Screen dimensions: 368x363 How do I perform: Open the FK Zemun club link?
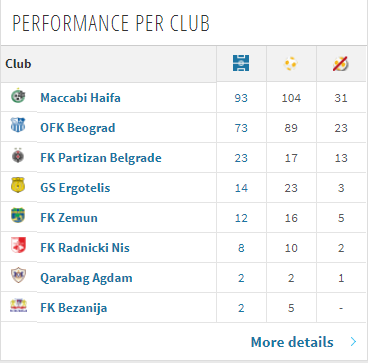click(x=69, y=218)
